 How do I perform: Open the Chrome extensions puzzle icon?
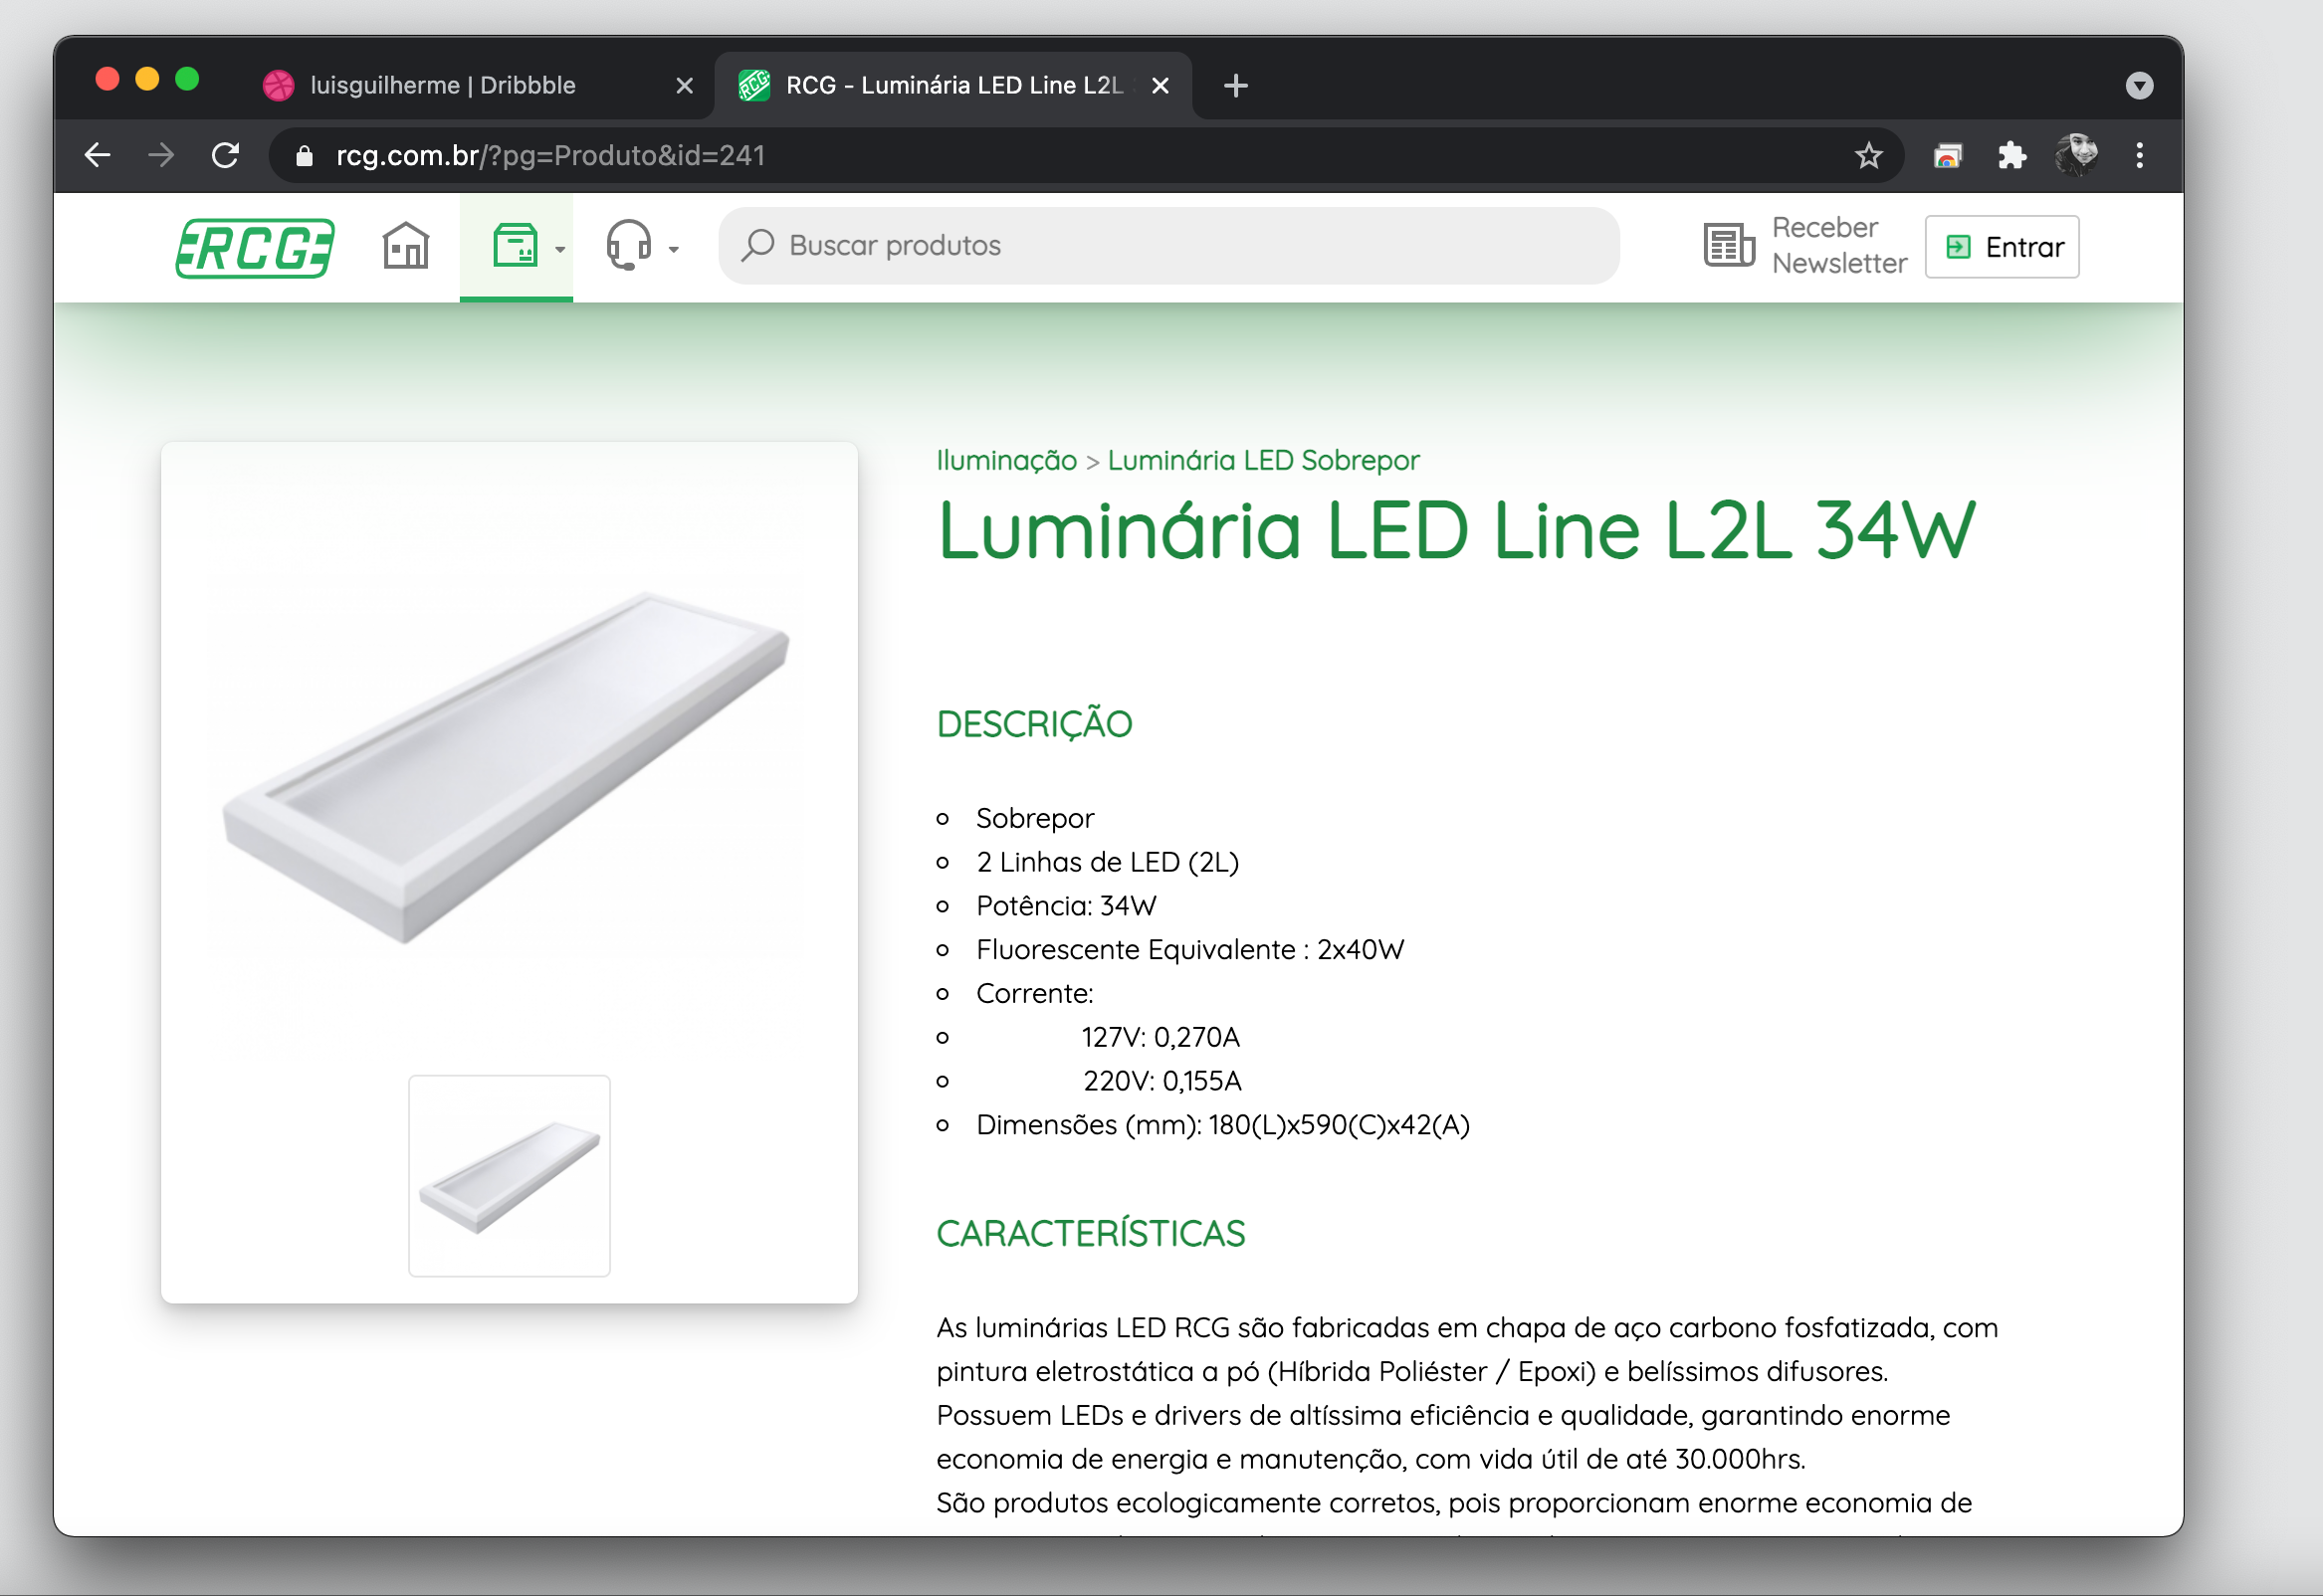2011,155
